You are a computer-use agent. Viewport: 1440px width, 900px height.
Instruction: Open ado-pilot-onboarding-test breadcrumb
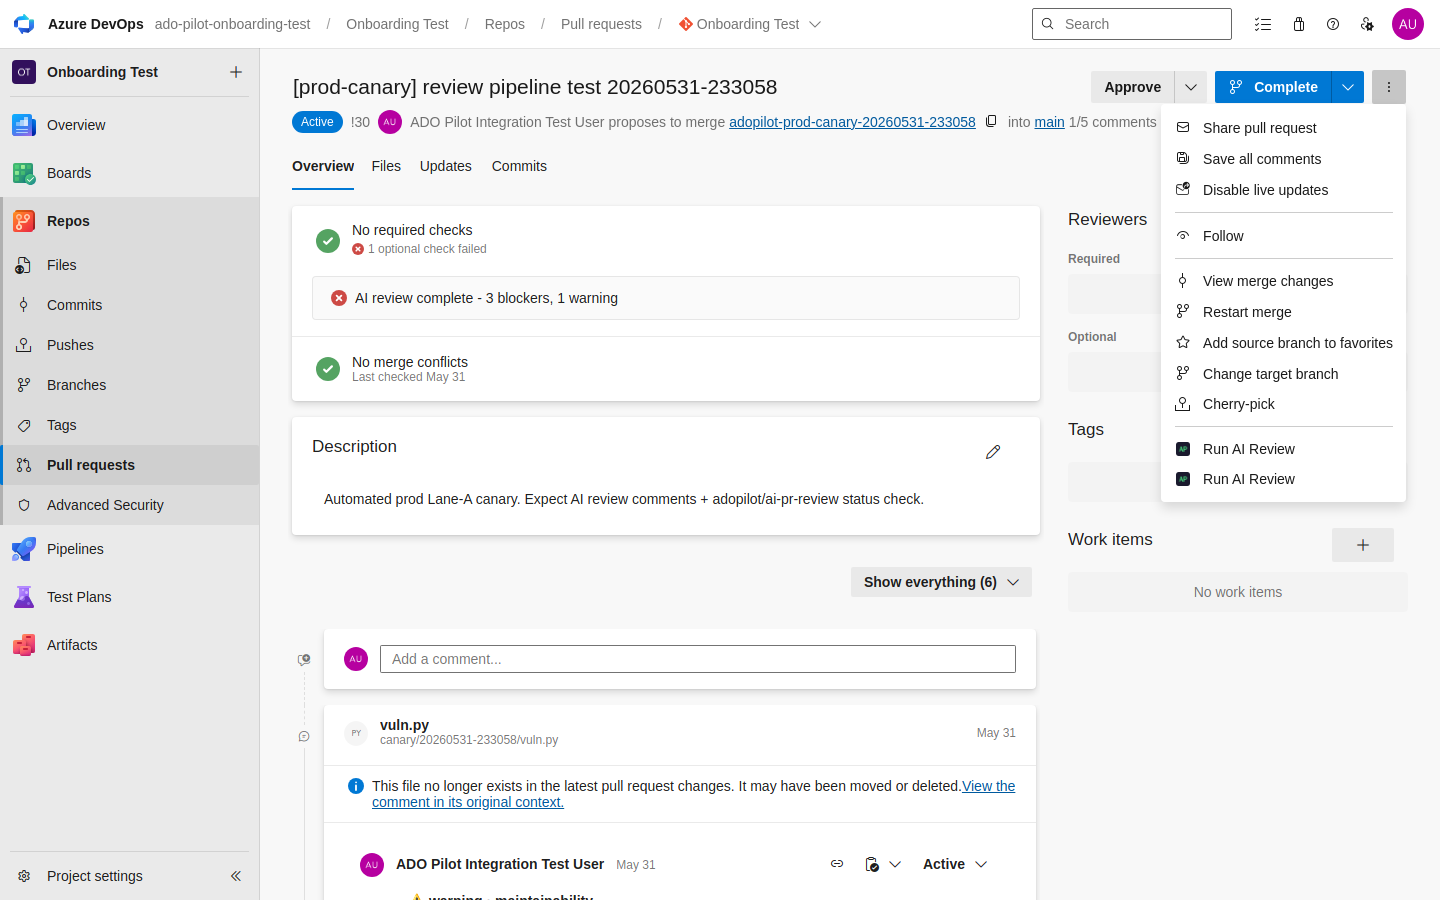point(232,24)
